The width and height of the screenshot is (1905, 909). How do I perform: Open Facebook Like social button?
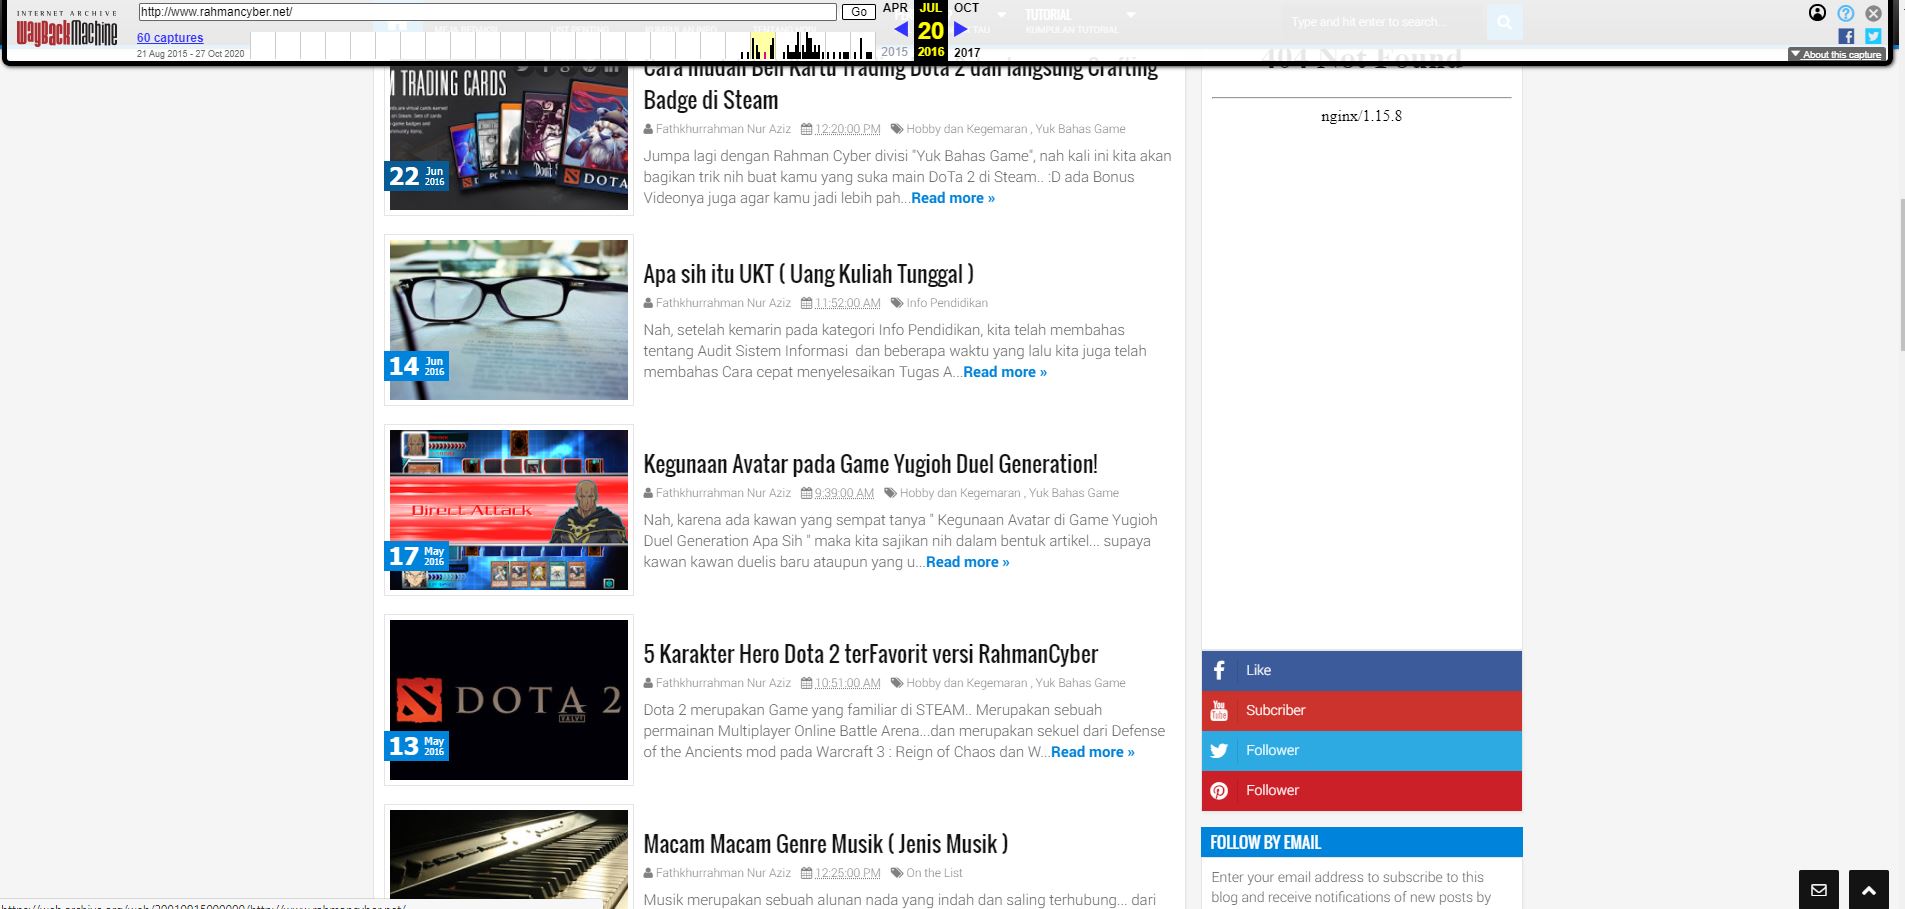pyautogui.click(x=1361, y=670)
